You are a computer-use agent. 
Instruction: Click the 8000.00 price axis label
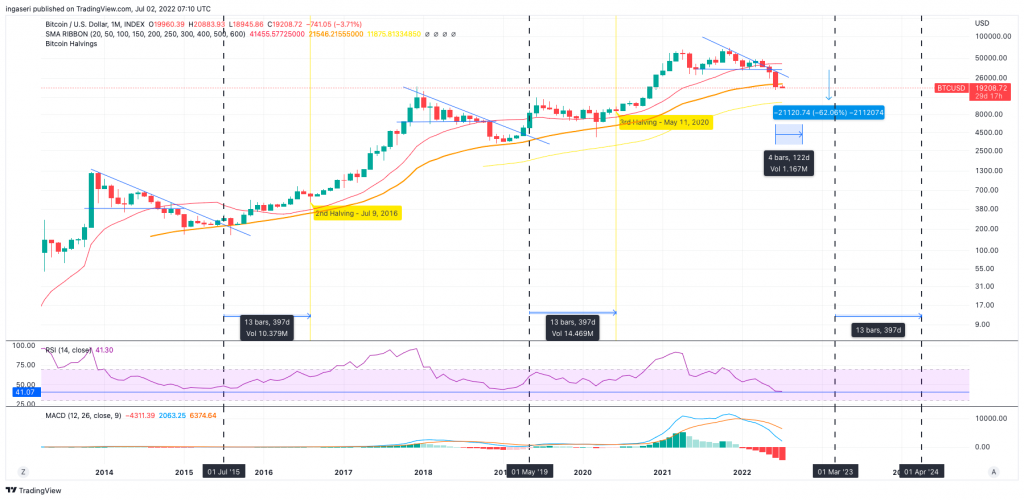pyautogui.click(x=989, y=114)
